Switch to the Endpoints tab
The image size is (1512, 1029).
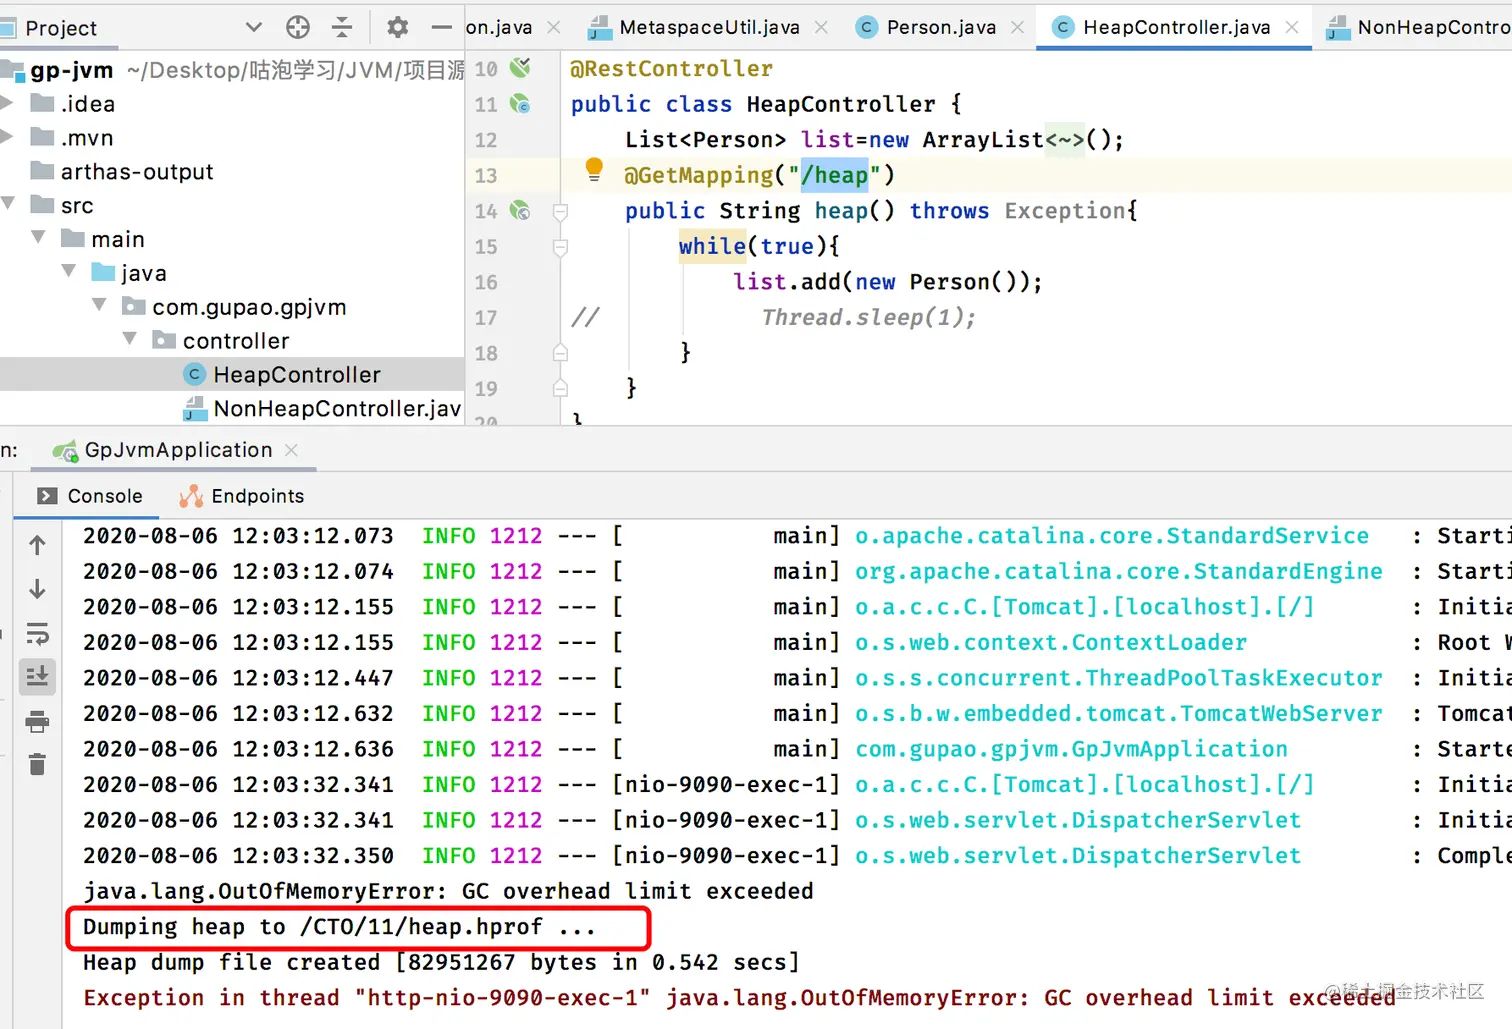241,496
